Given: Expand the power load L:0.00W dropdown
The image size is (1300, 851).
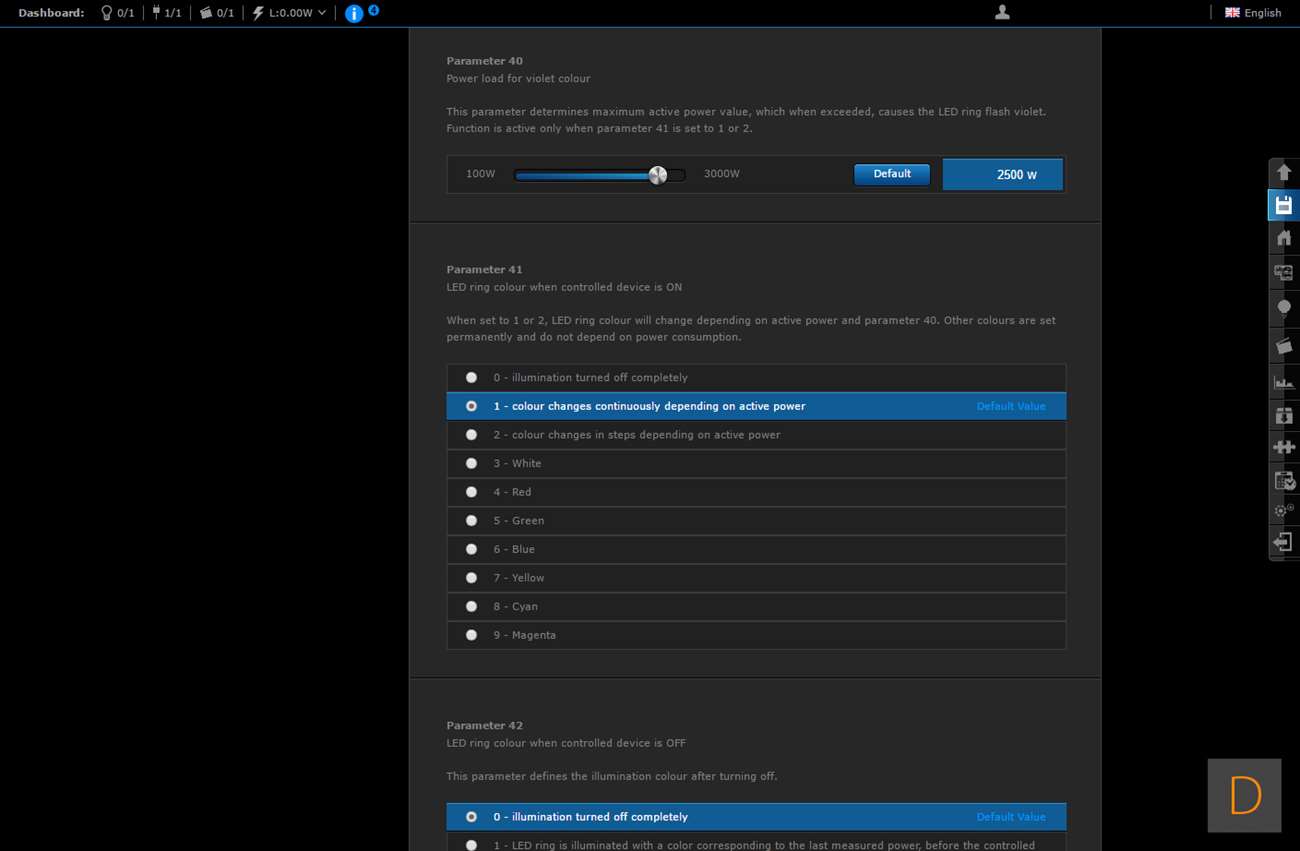Looking at the screenshot, I should [289, 13].
